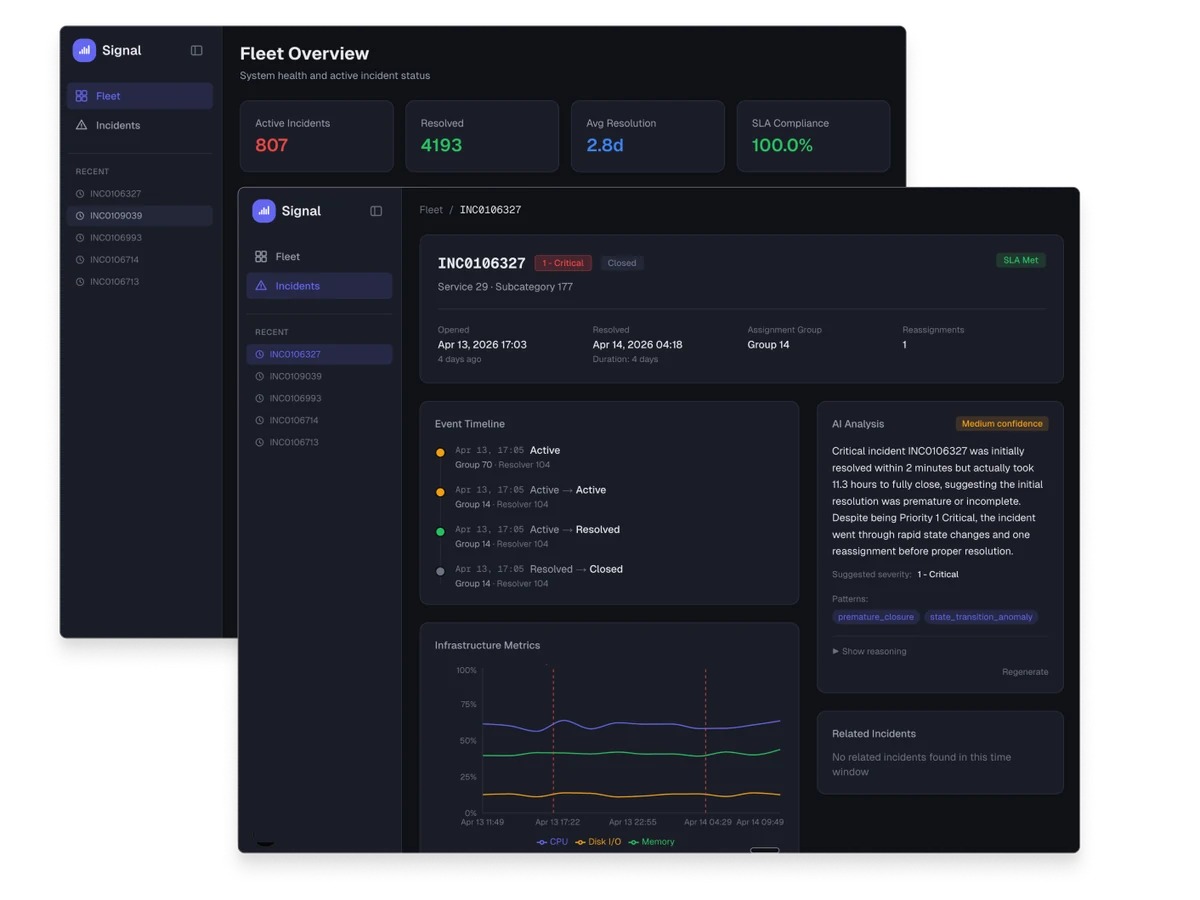Screen dimensions: 1200x900
Task: Click the Signal logo icon in back window
Action: [x=84, y=50]
